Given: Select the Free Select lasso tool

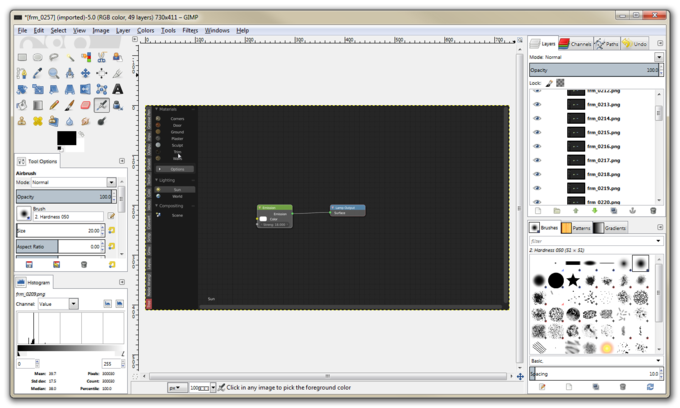Looking at the screenshot, I should (54, 57).
